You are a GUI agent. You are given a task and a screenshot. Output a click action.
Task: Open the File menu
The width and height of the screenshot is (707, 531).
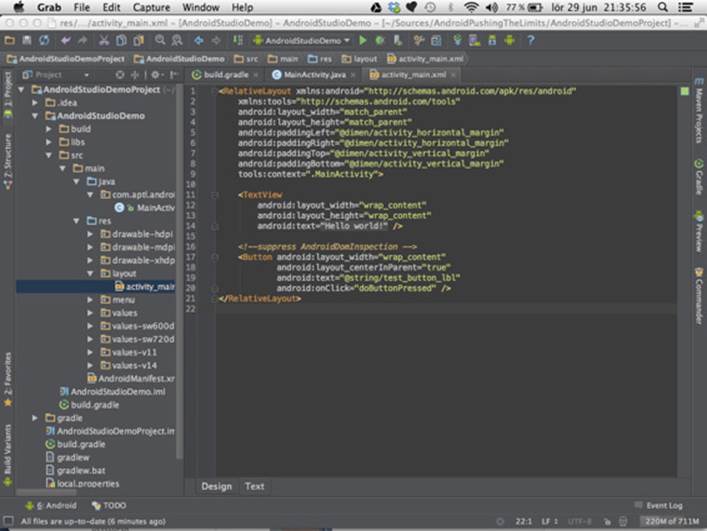pyautogui.click(x=82, y=7)
